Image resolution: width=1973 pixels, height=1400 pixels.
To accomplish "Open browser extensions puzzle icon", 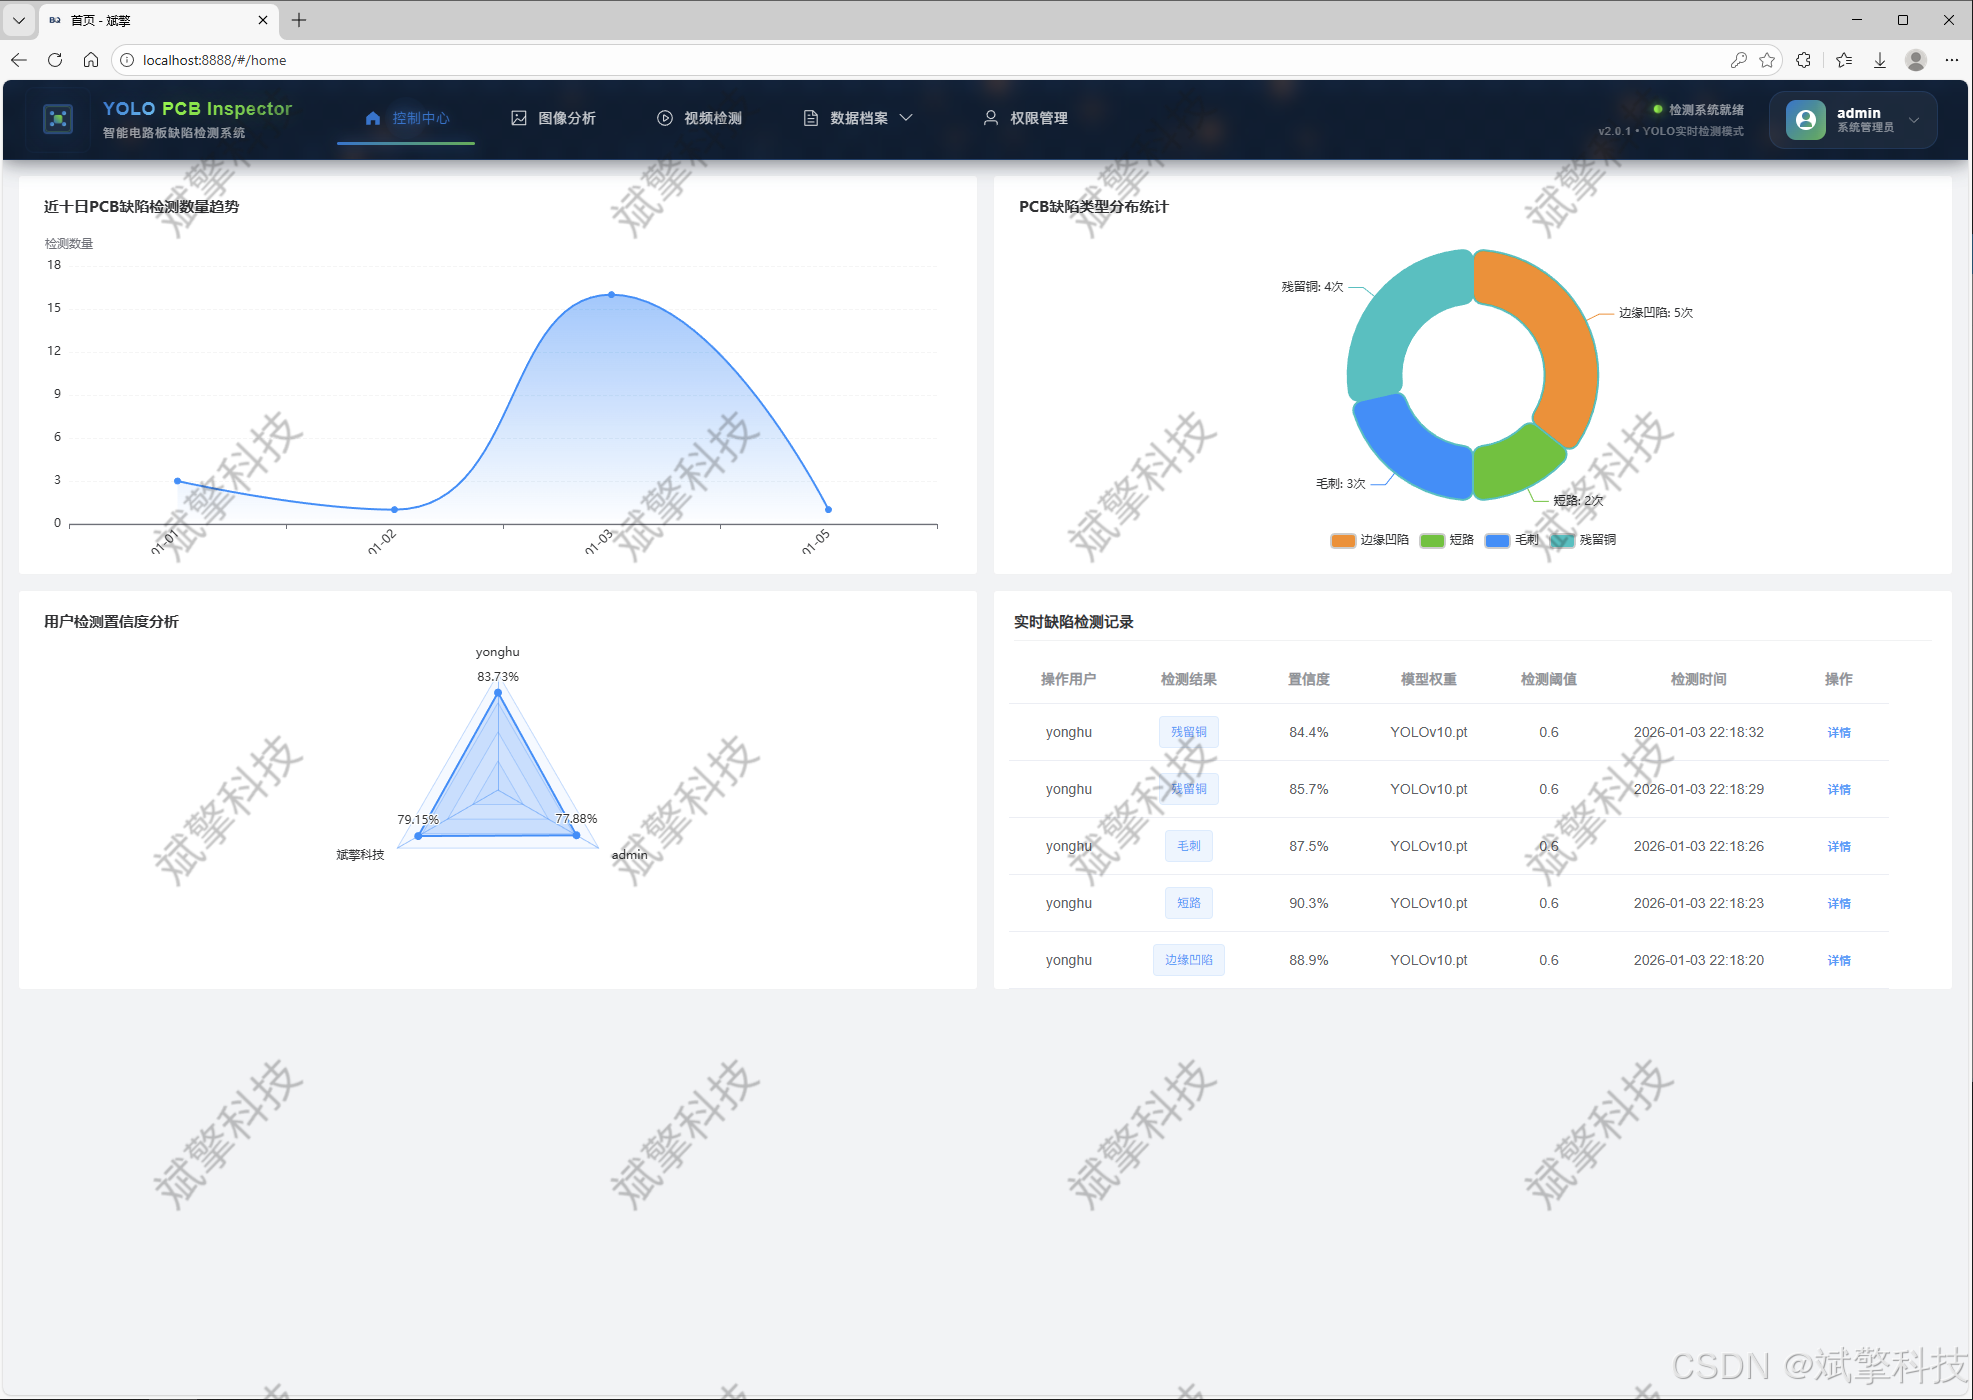I will (x=1803, y=60).
